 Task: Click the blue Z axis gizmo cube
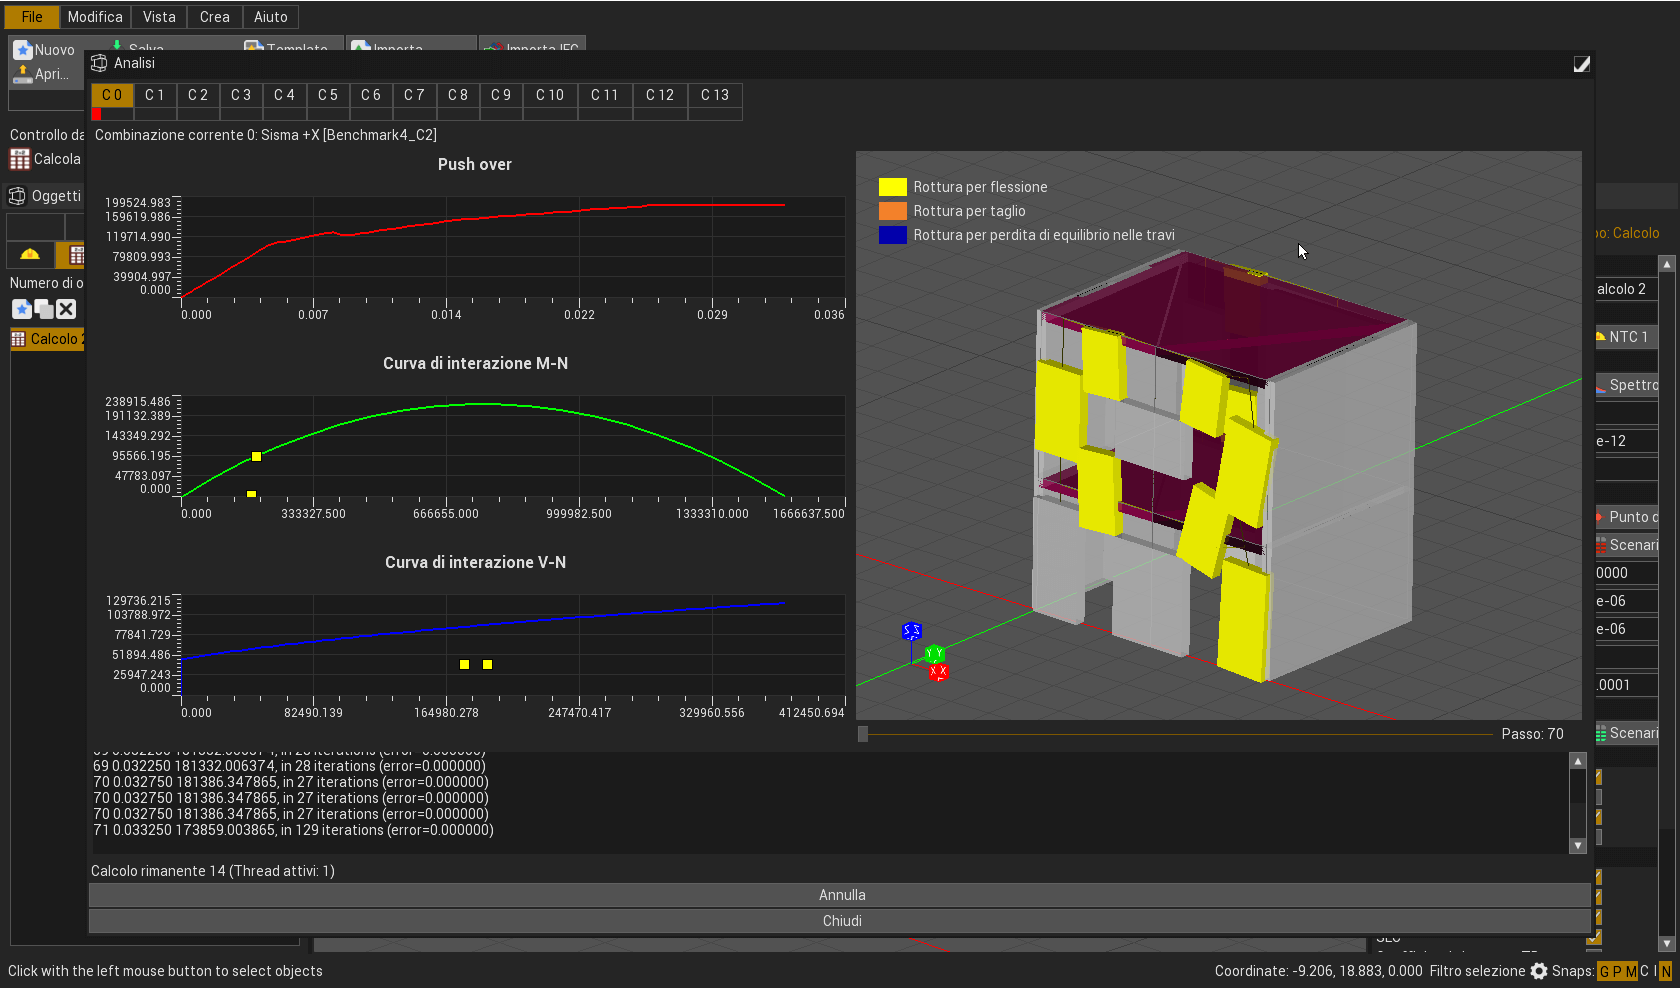pyautogui.click(x=911, y=631)
